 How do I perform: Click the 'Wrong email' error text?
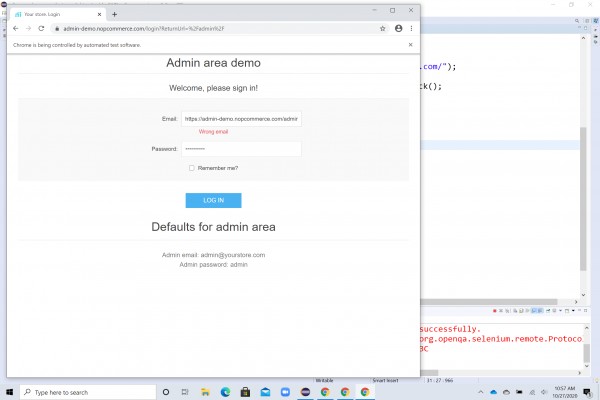(213, 132)
